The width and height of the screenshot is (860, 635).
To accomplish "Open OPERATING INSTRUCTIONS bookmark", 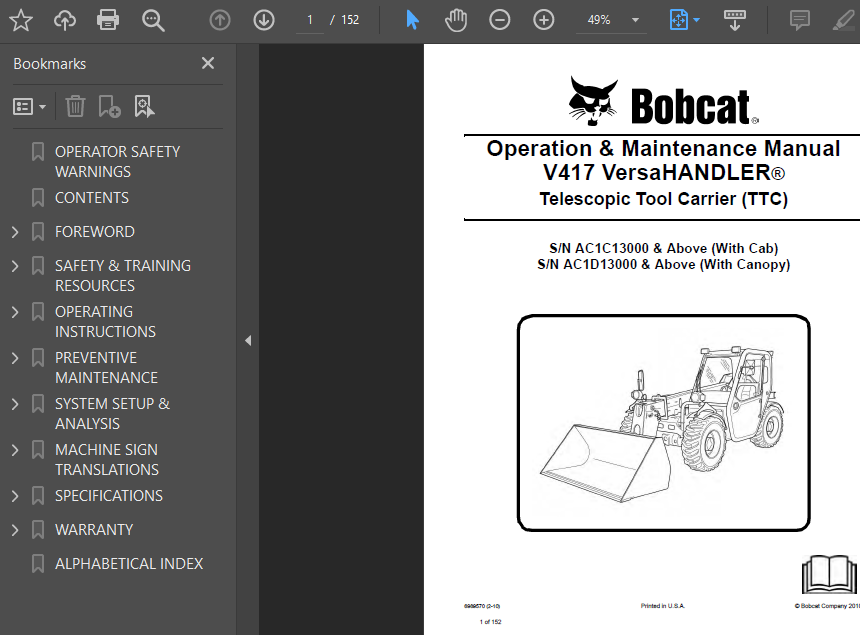I will click(x=105, y=321).
